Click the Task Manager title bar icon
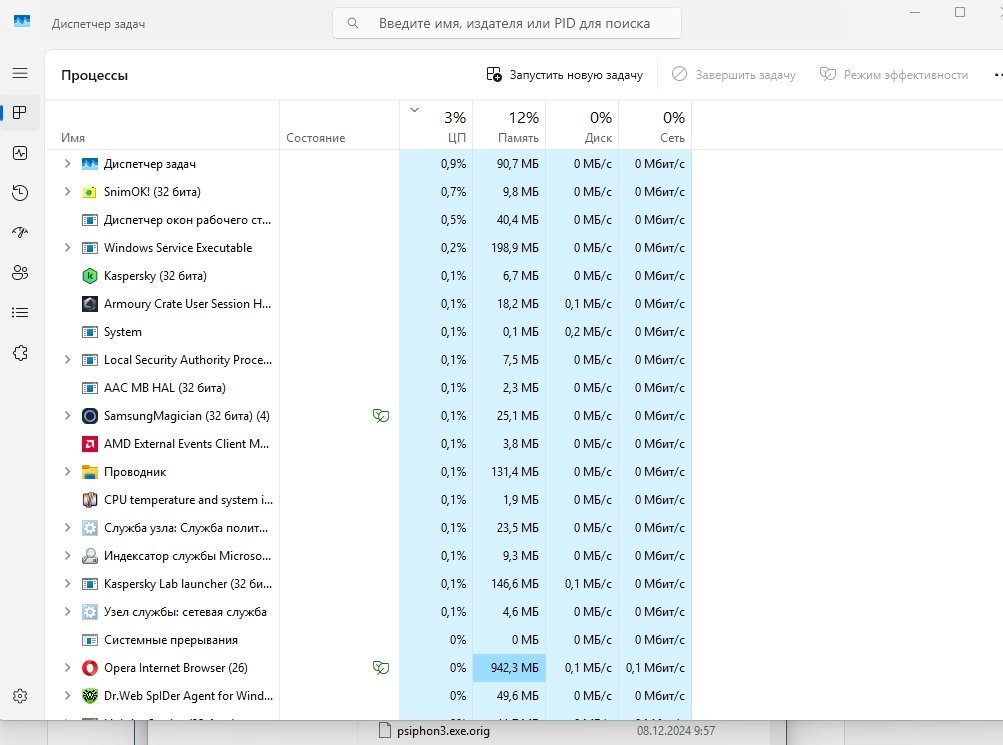This screenshot has height=745, width=1003. click(x=22, y=22)
